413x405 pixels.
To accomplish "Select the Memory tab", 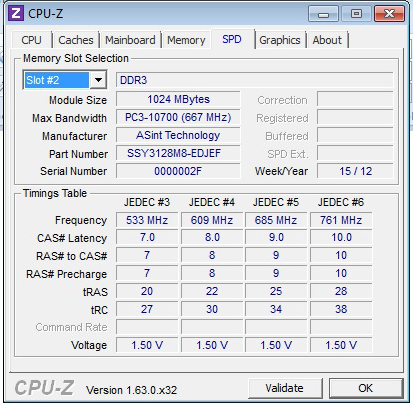I will [x=186, y=40].
